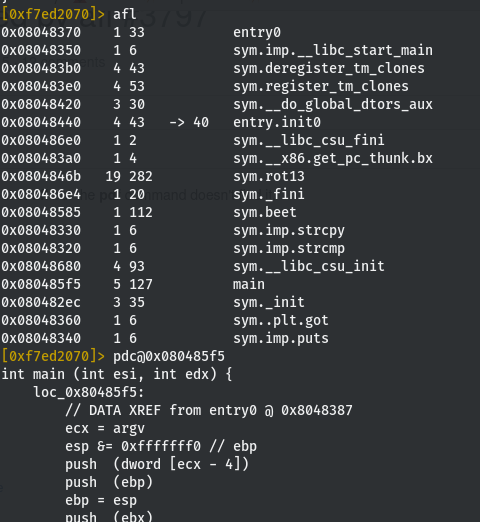Click sym..plt.got entry
The height and width of the screenshot is (522, 480).
click(x=281, y=320)
